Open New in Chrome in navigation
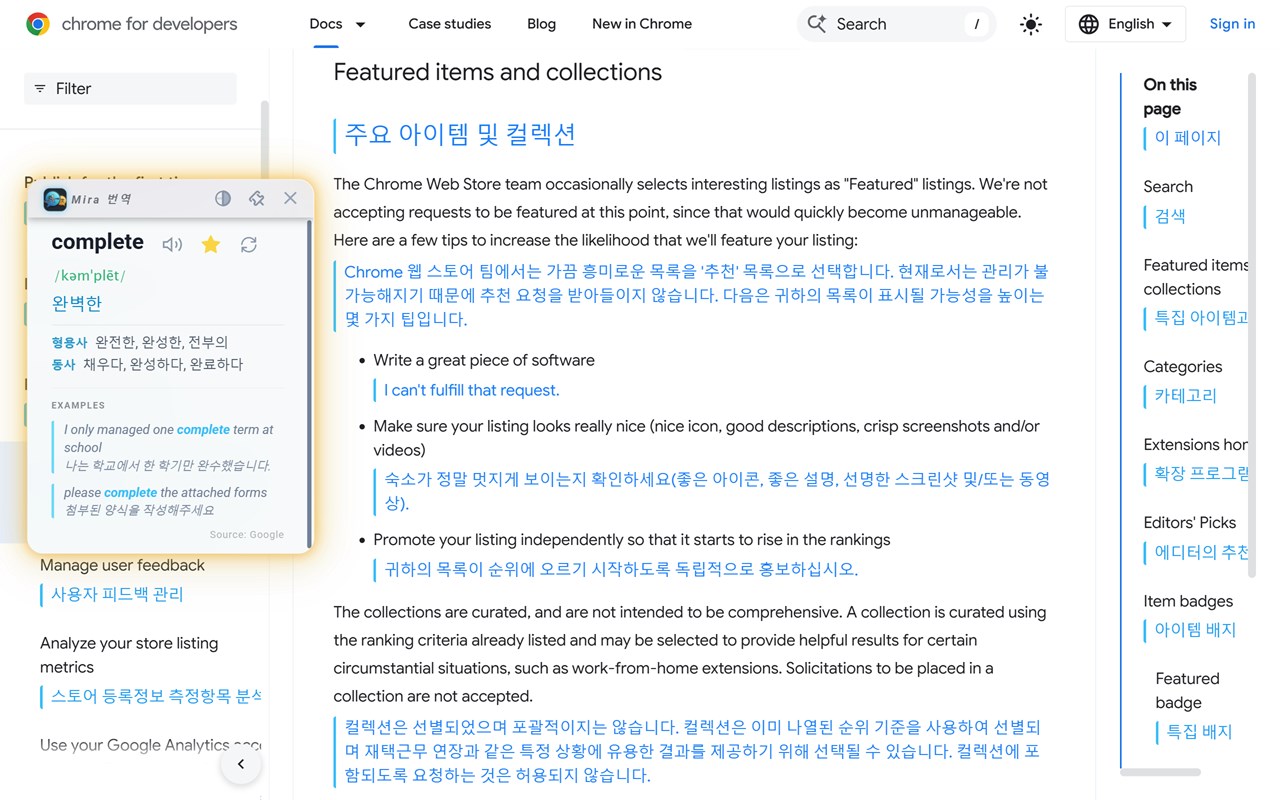The width and height of the screenshot is (1280, 800). [x=642, y=24]
